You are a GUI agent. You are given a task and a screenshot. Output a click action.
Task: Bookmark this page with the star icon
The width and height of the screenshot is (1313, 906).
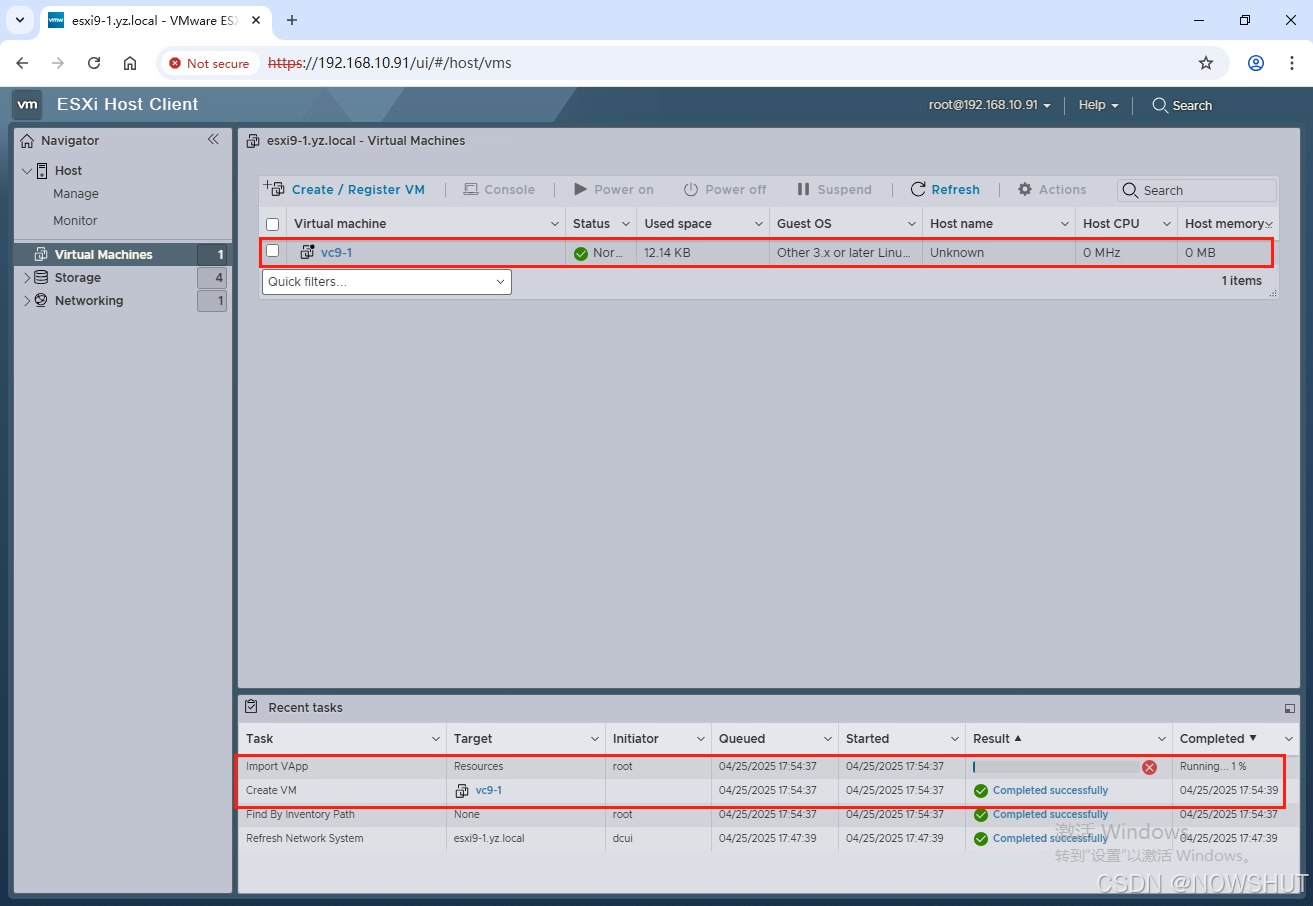tap(1206, 63)
